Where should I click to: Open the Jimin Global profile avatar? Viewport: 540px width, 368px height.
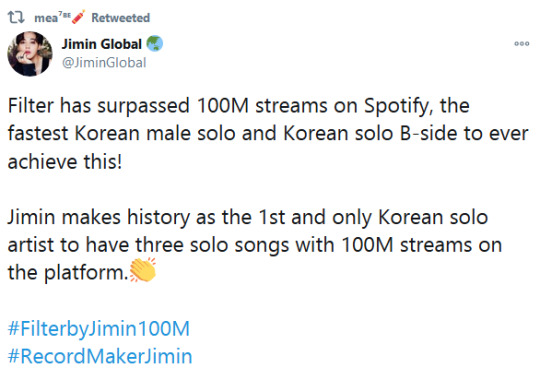point(30,54)
